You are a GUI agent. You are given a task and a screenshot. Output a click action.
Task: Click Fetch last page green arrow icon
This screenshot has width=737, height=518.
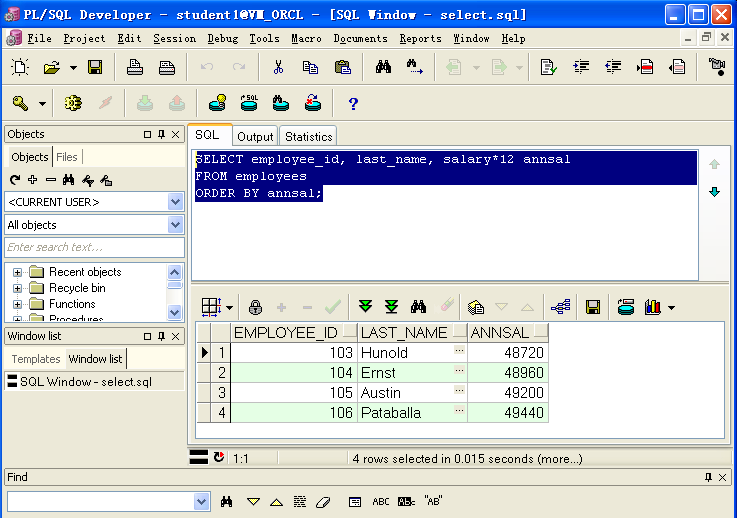(392, 307)
